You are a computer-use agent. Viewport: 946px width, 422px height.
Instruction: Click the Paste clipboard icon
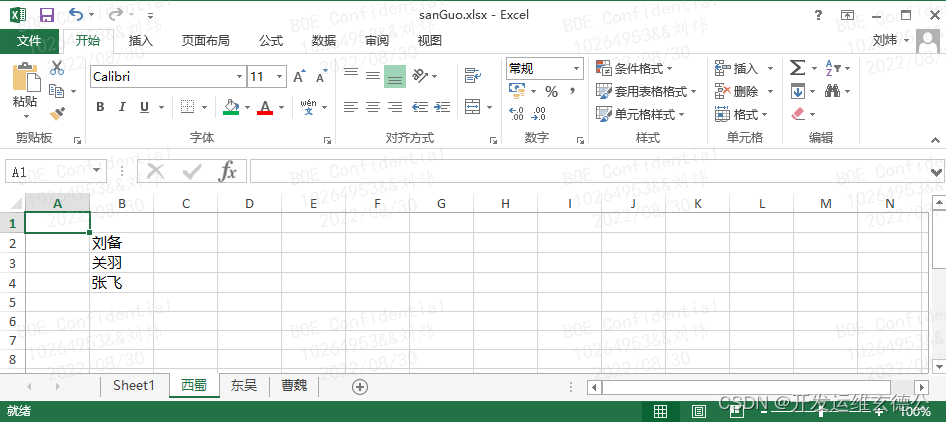(25, 77)
